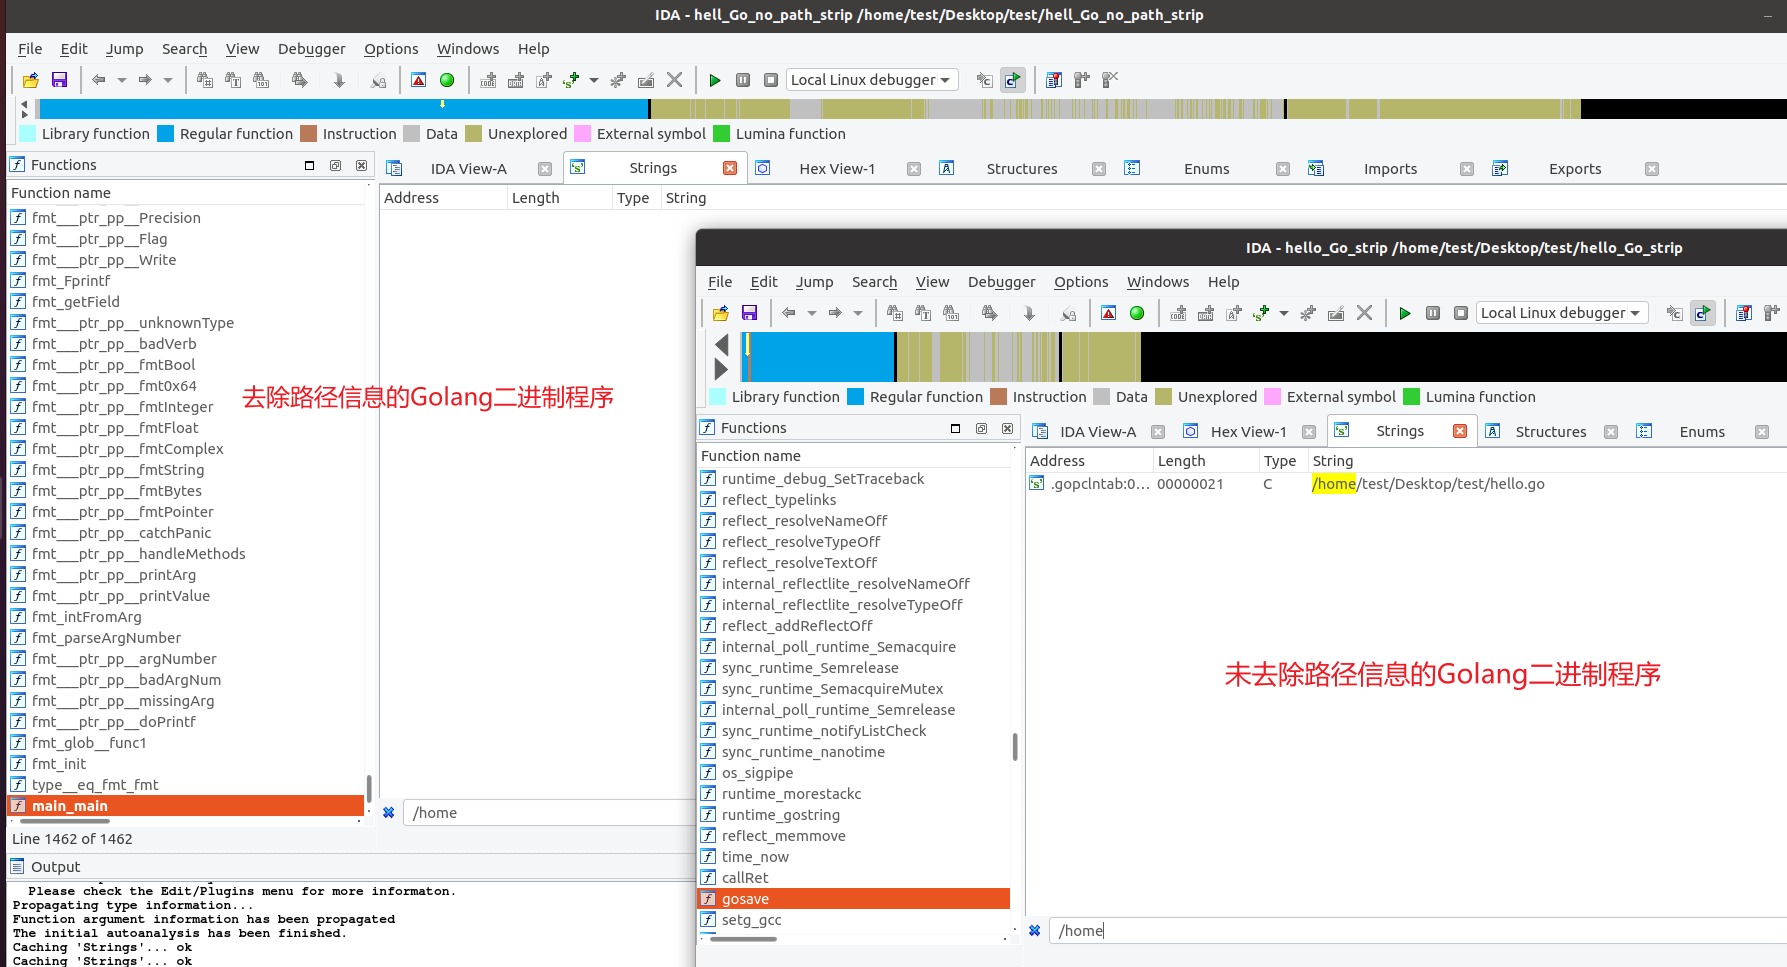The image size is (1787, 967).
Task: Click the pause process button in the back window toolbar
Action: click(x=743, y=80)
